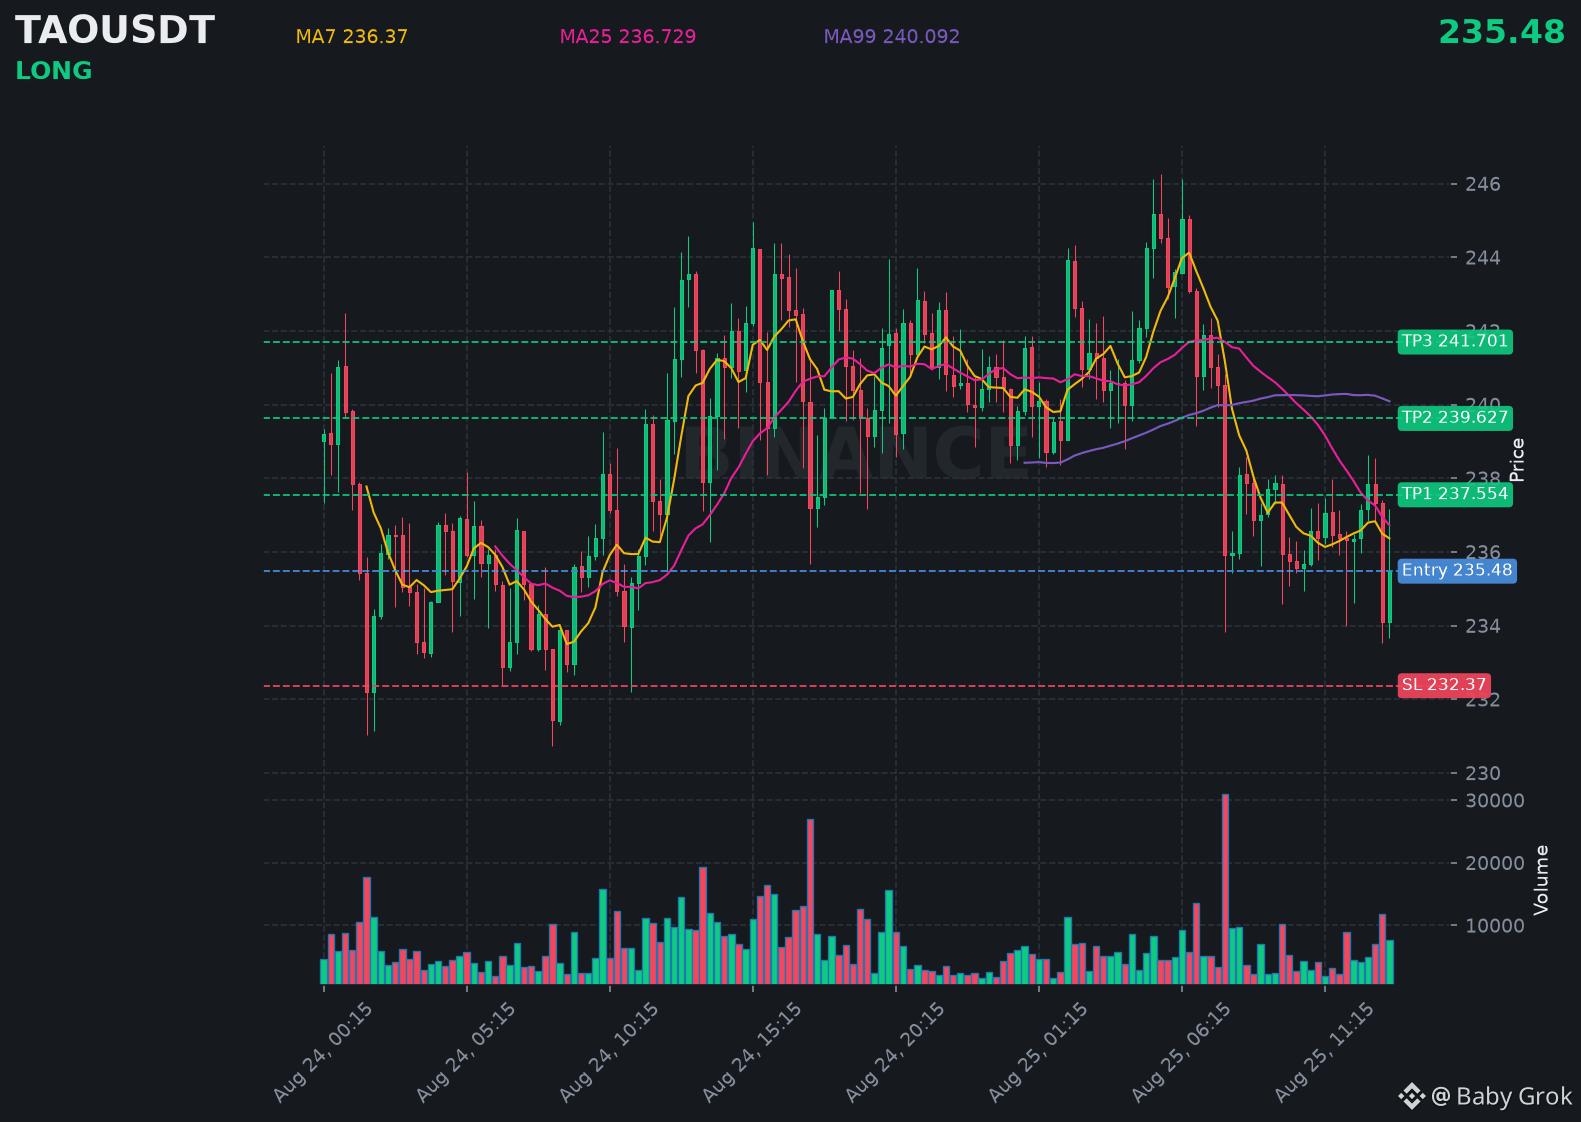
Task: Click the Aug 24, 15:15 time label
Action: [752, 1053]
